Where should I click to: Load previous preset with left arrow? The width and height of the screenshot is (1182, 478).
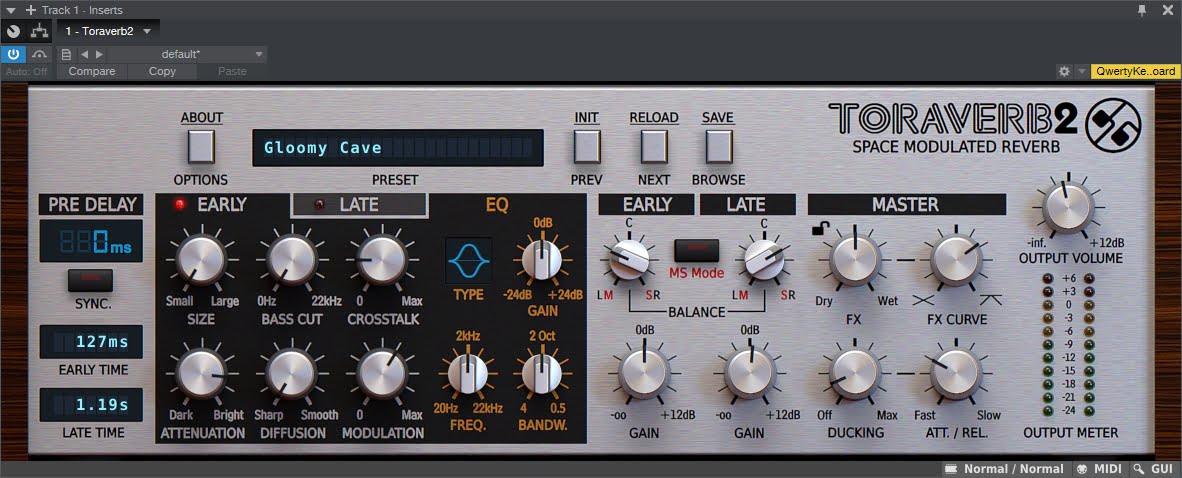coord(84,54)
